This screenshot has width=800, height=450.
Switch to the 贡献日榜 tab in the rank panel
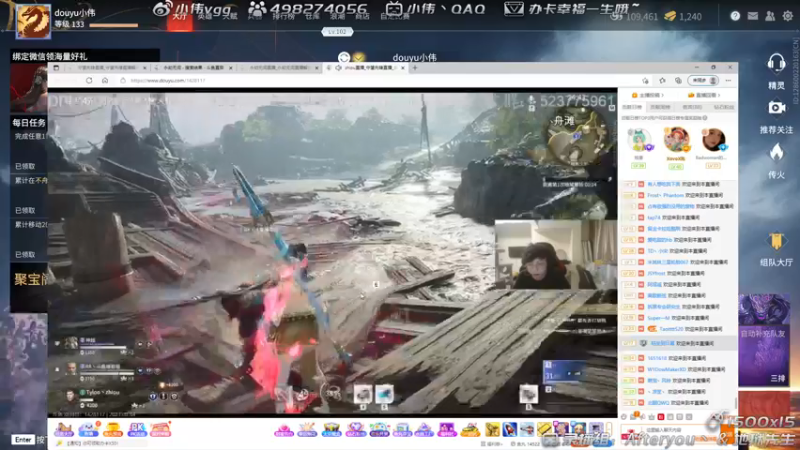[x=632, y=107]
